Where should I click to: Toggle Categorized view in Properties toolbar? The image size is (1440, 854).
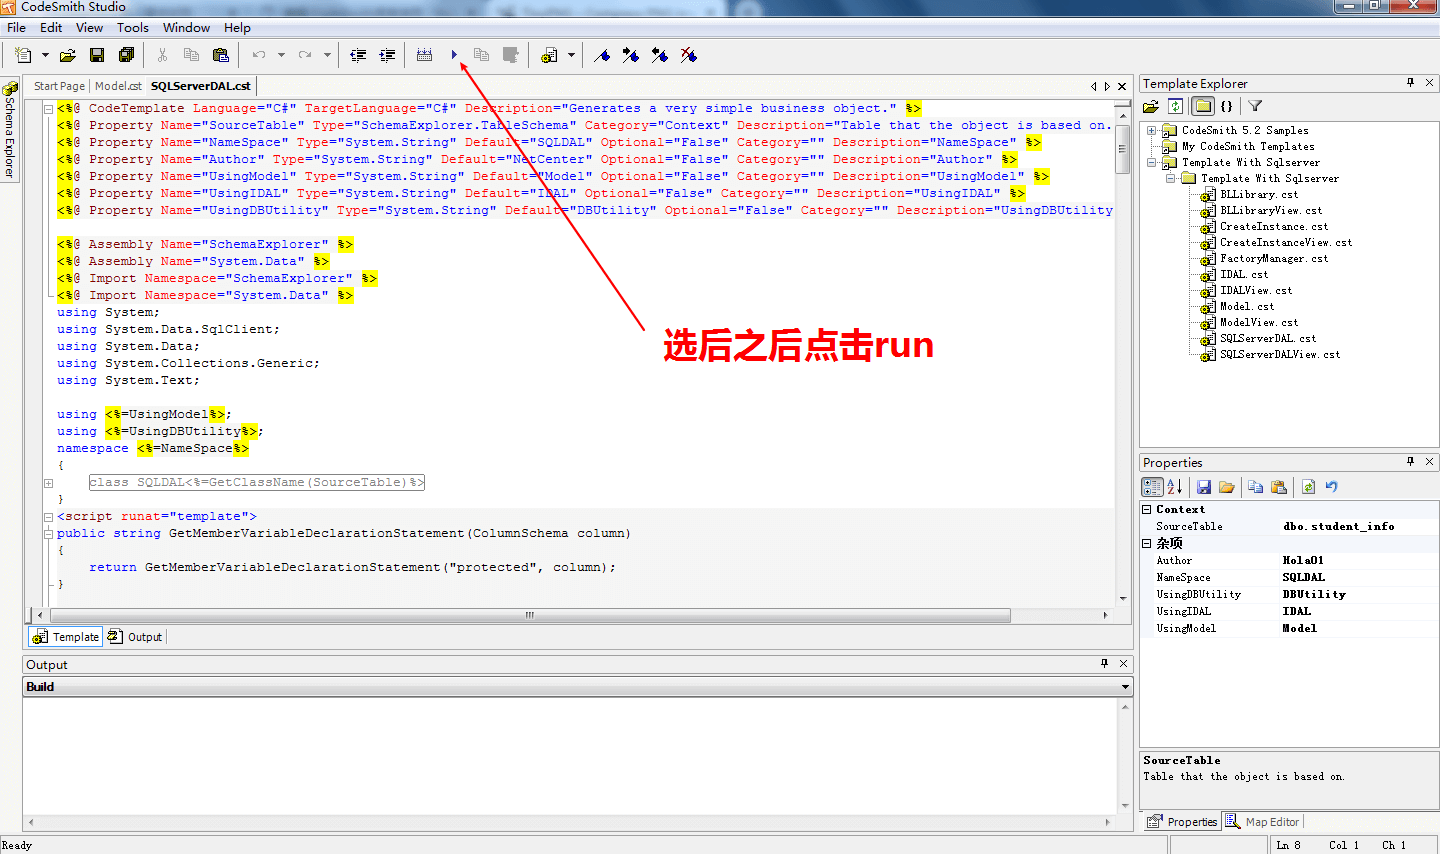tap(1152, 487)
